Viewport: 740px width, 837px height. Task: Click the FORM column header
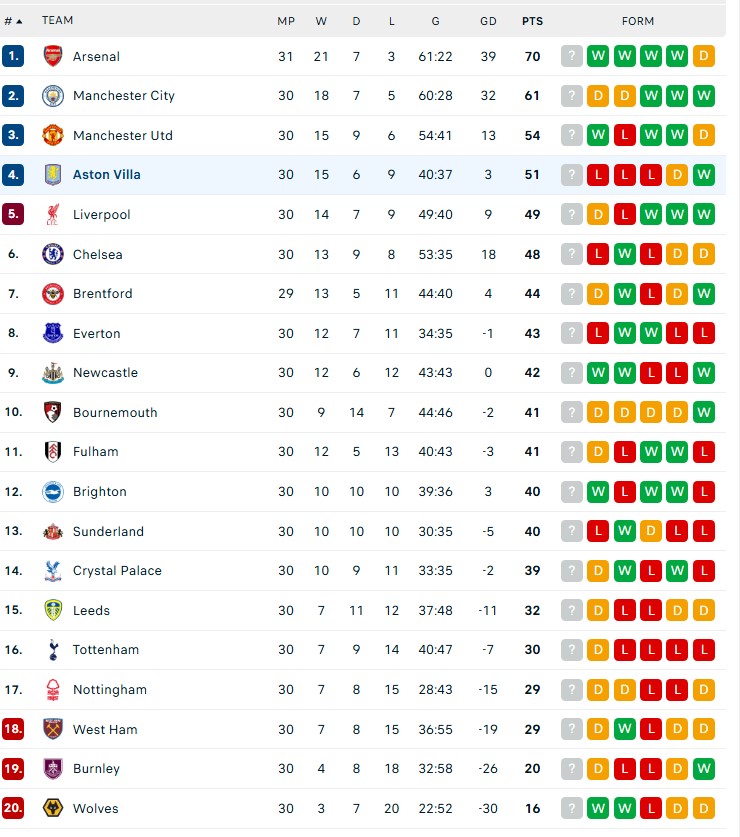click(637, 20)
